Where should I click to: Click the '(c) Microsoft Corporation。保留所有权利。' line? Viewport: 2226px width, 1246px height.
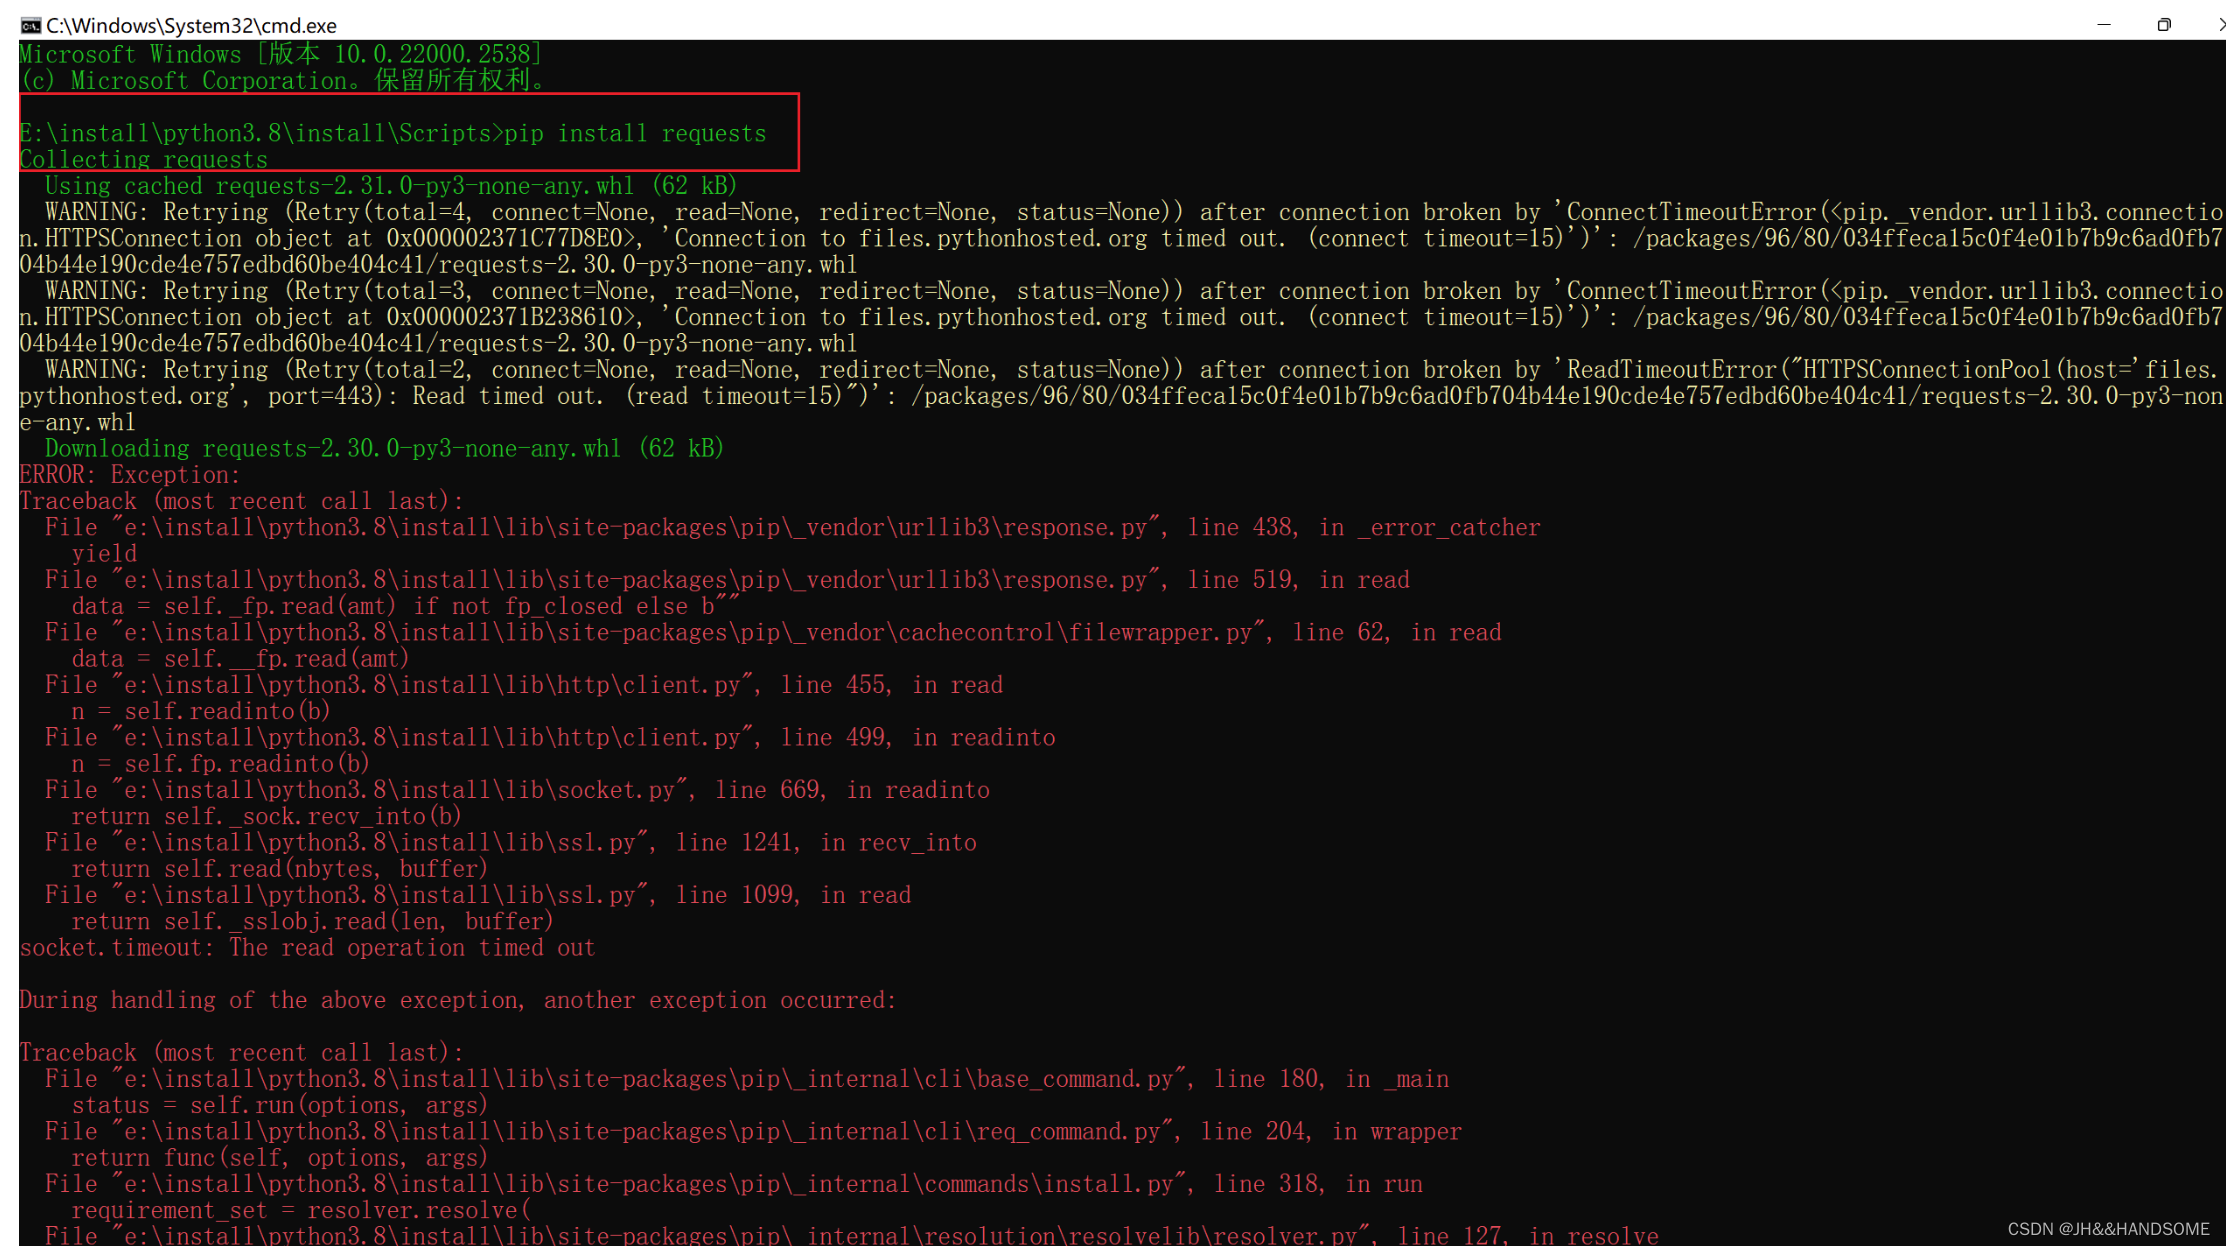[x=284, y=80]
